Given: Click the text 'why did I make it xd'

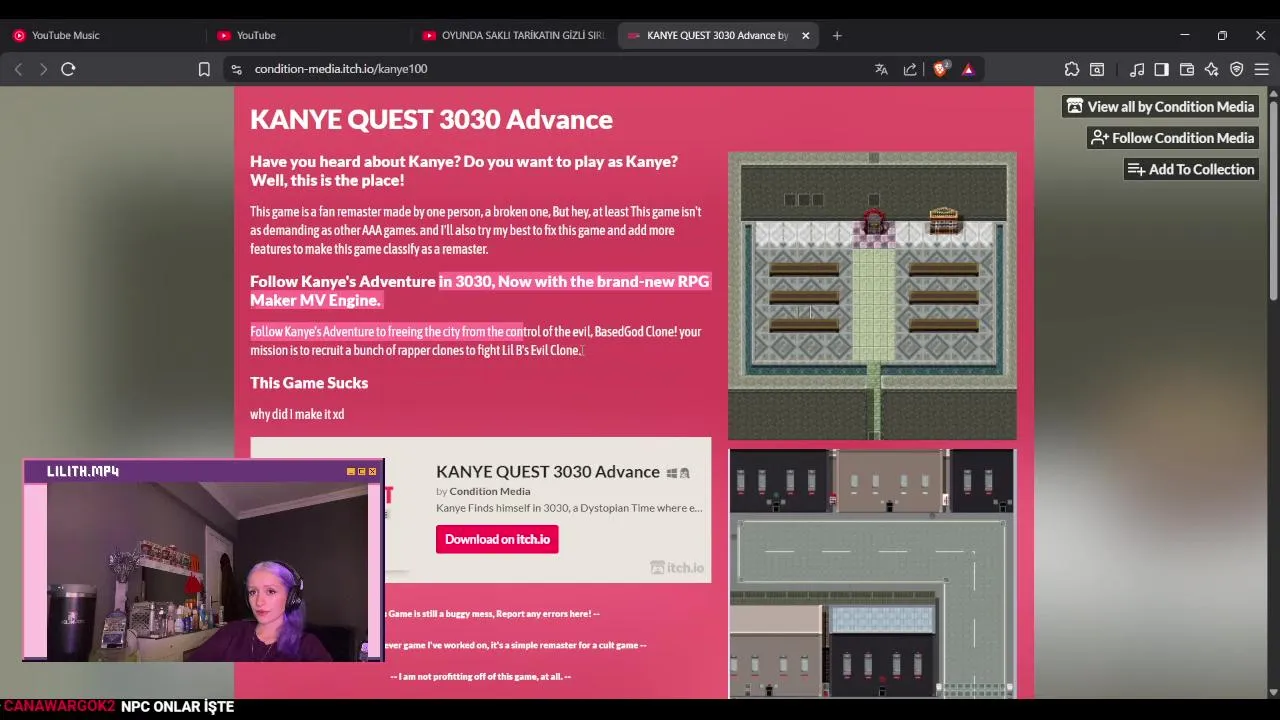Looking at the screenshot, I should click(297, 414).
